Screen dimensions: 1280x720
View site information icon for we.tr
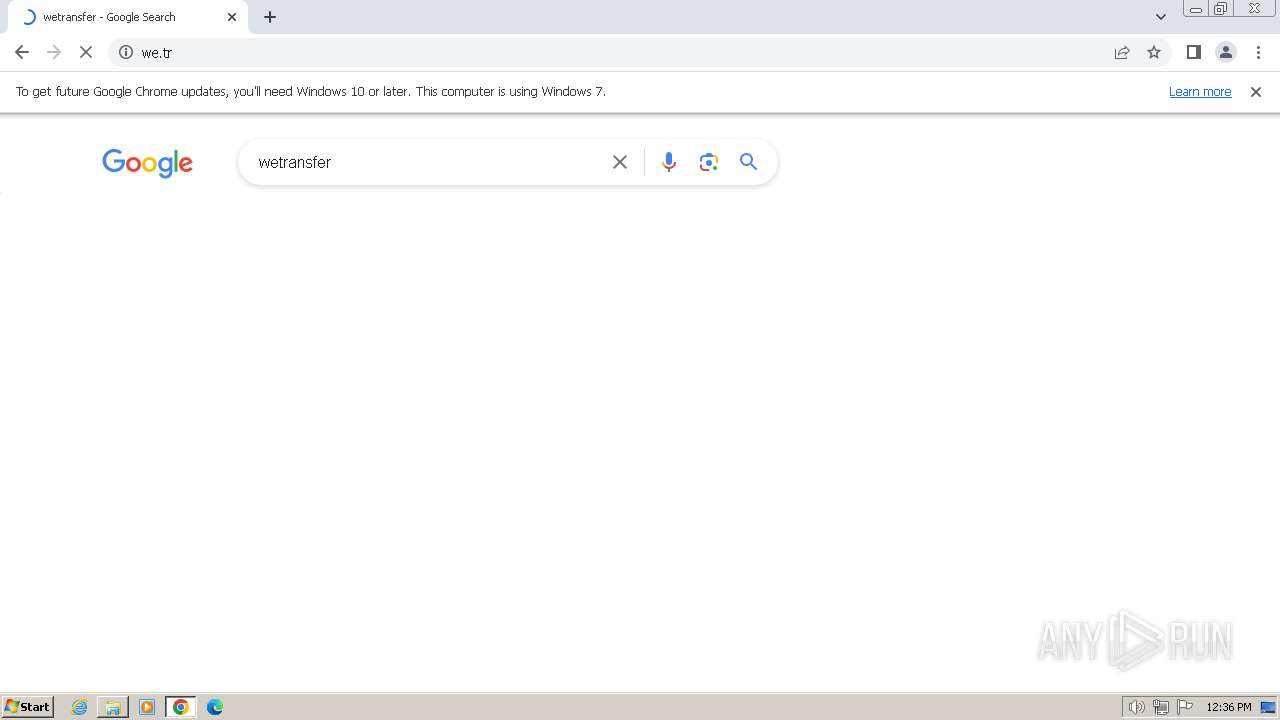click(x=126, y=52)
